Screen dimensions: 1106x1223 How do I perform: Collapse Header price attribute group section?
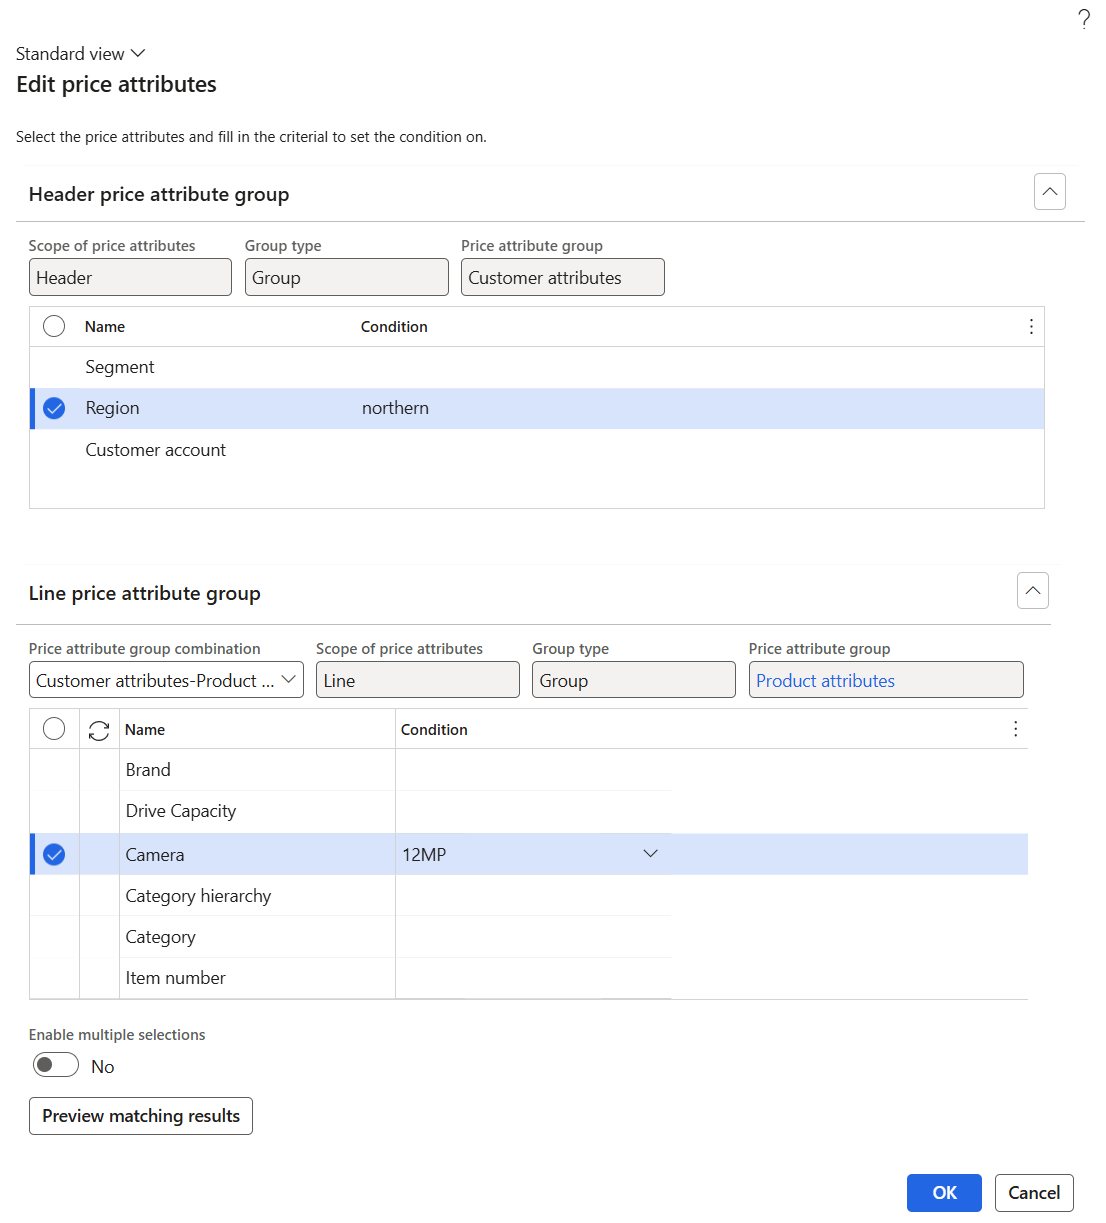click(1050, 191)
